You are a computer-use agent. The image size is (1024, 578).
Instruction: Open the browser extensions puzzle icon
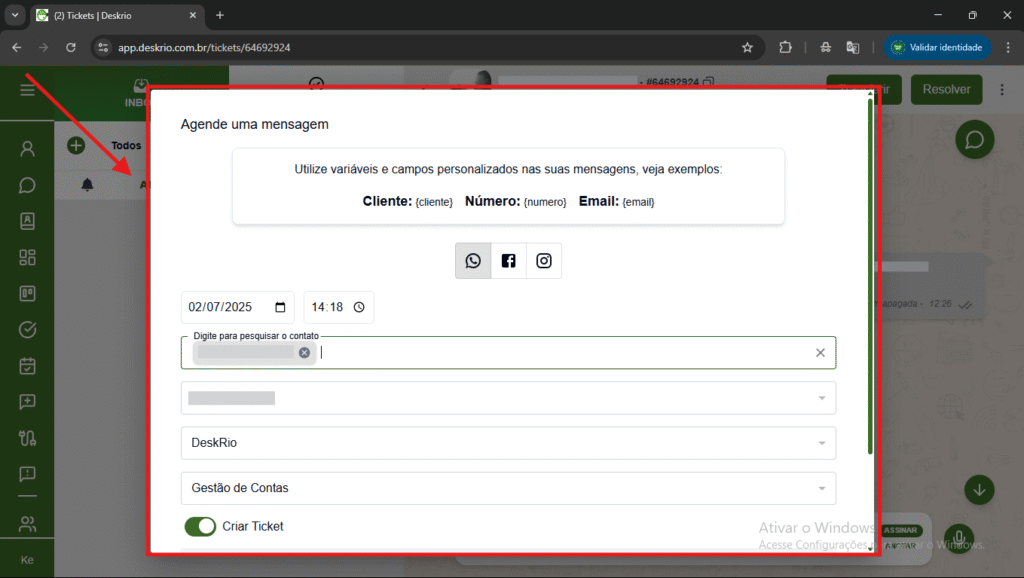click(x=785, y=48)
